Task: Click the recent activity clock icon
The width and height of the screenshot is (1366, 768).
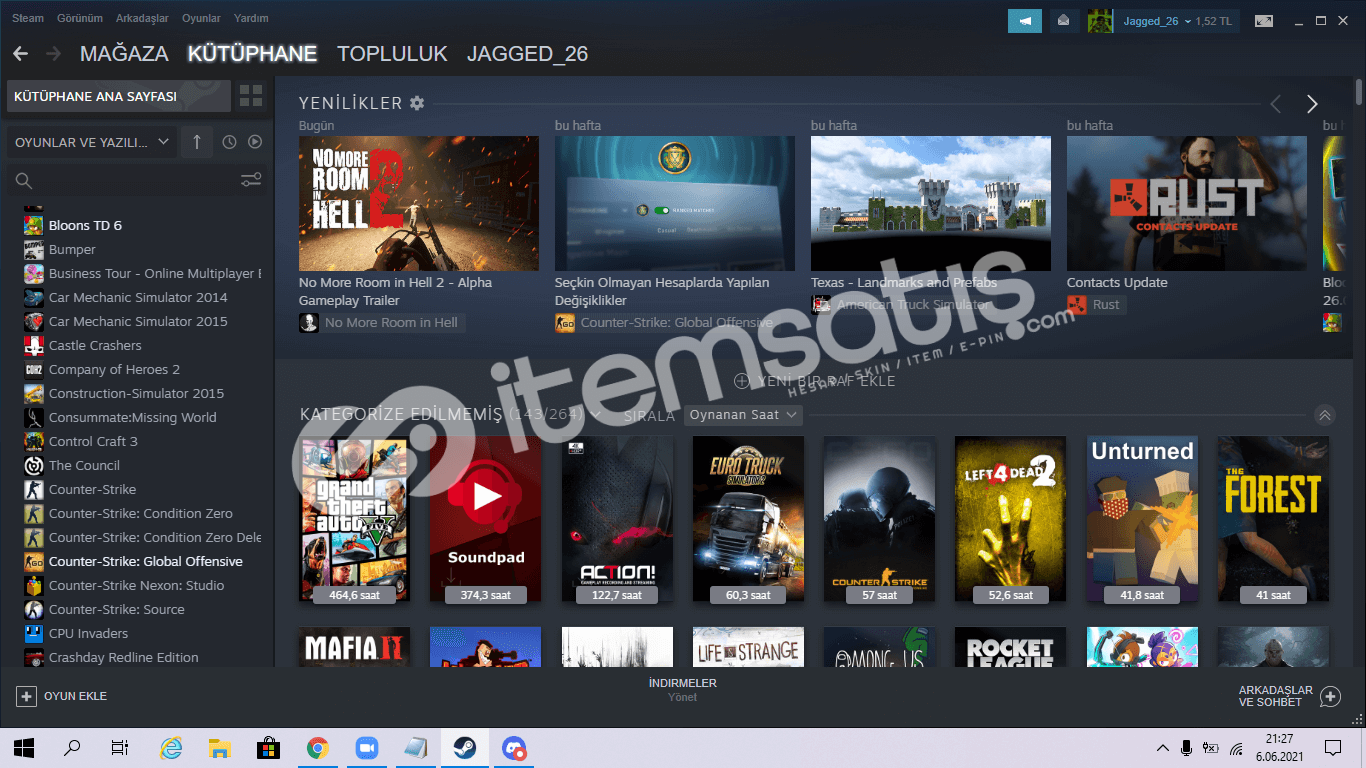Action: 229,142
